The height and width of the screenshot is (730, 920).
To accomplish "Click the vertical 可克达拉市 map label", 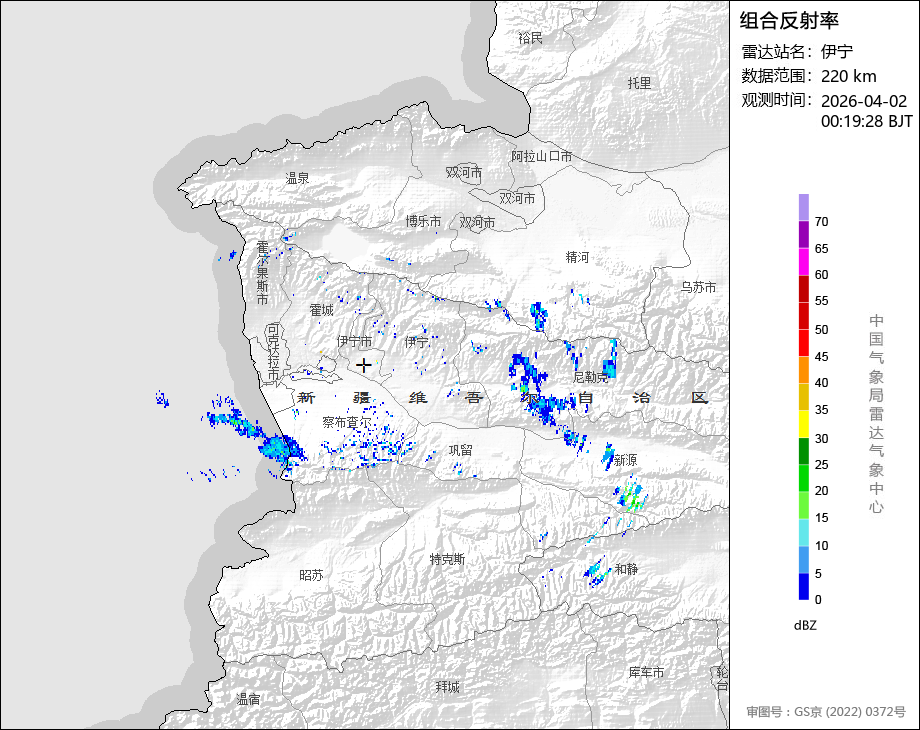I will 273,352.
